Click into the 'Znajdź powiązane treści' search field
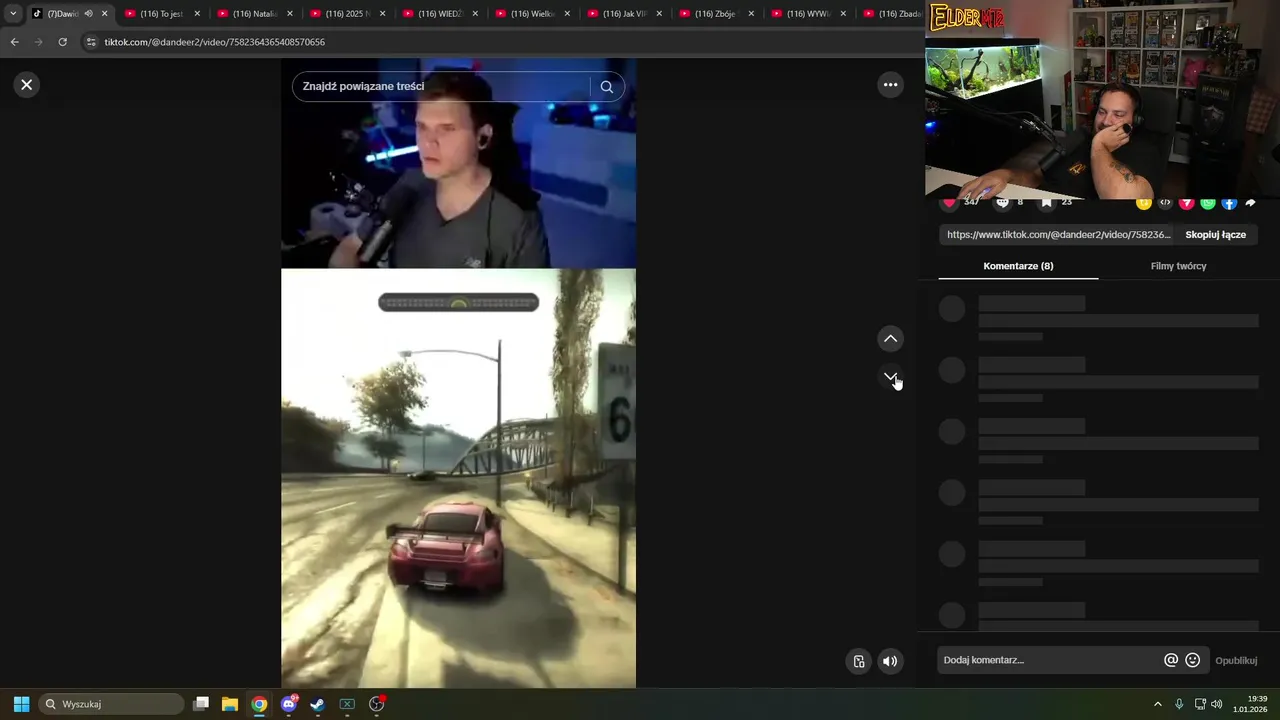1280x720 pixels. pos(440,87)
